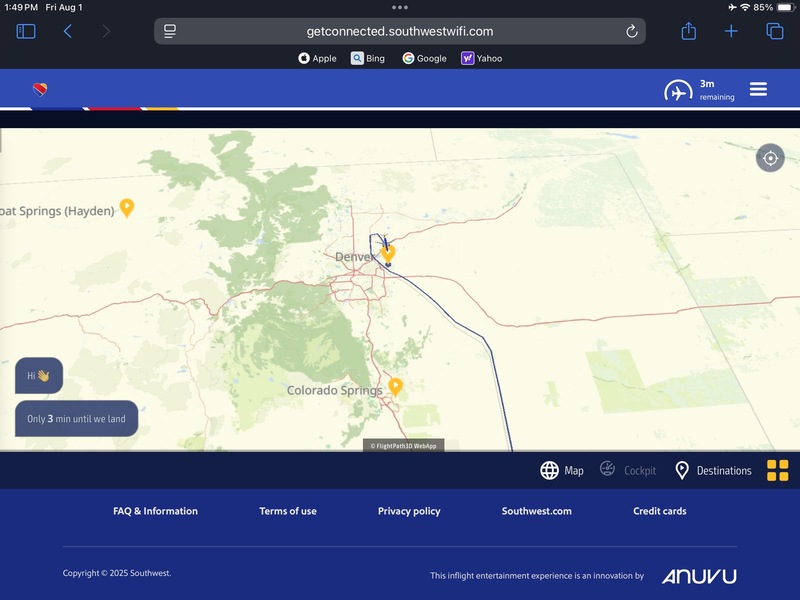800x600 pixels.
Task: Switch to the Map view
Action: pos(562,470)
